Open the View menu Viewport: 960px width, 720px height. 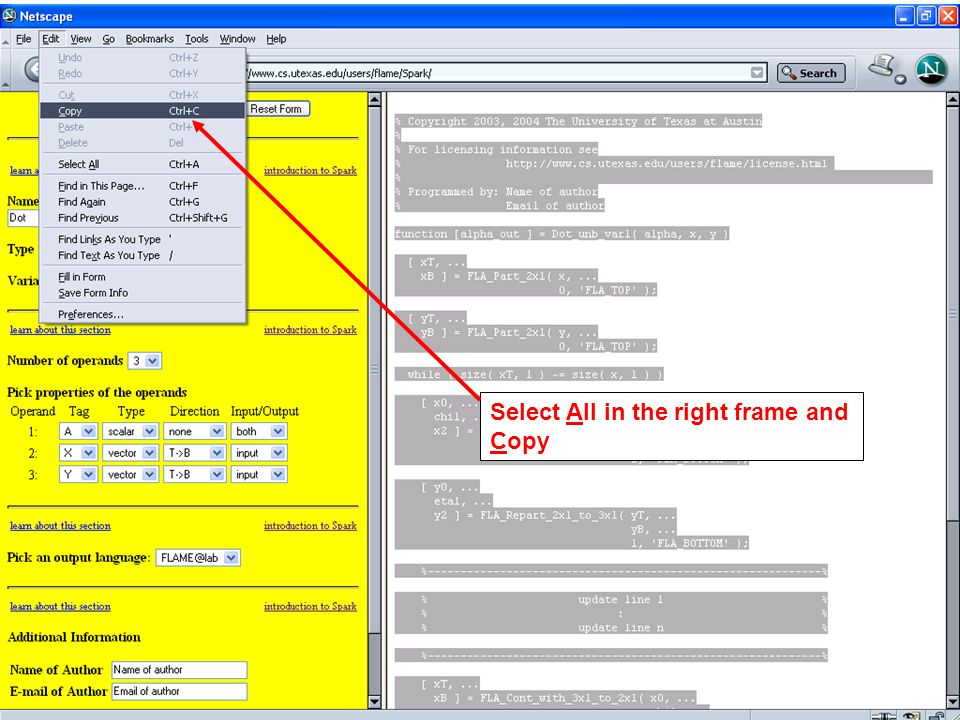(81, 39)
